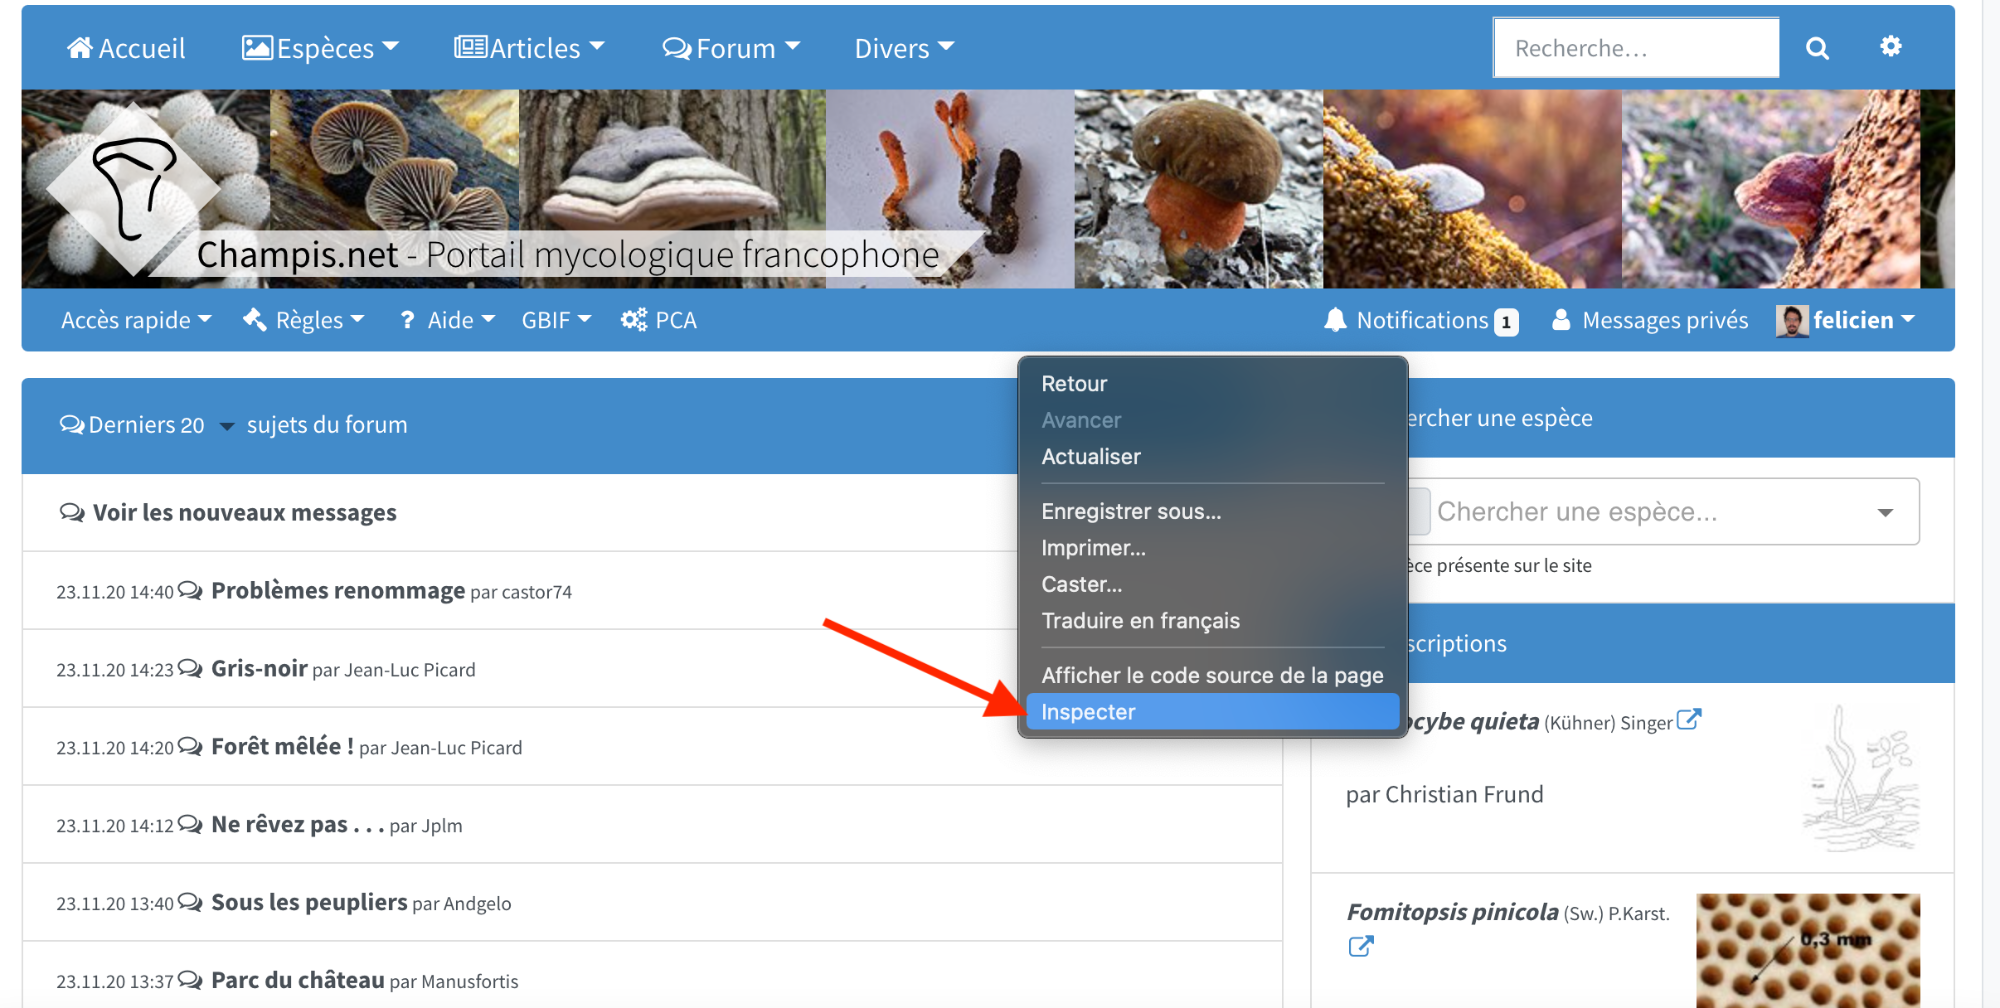Viewport: 2000px width, 1008px height.
Task: Click Voir les nouveaux messages link
Action: [244, 513]
